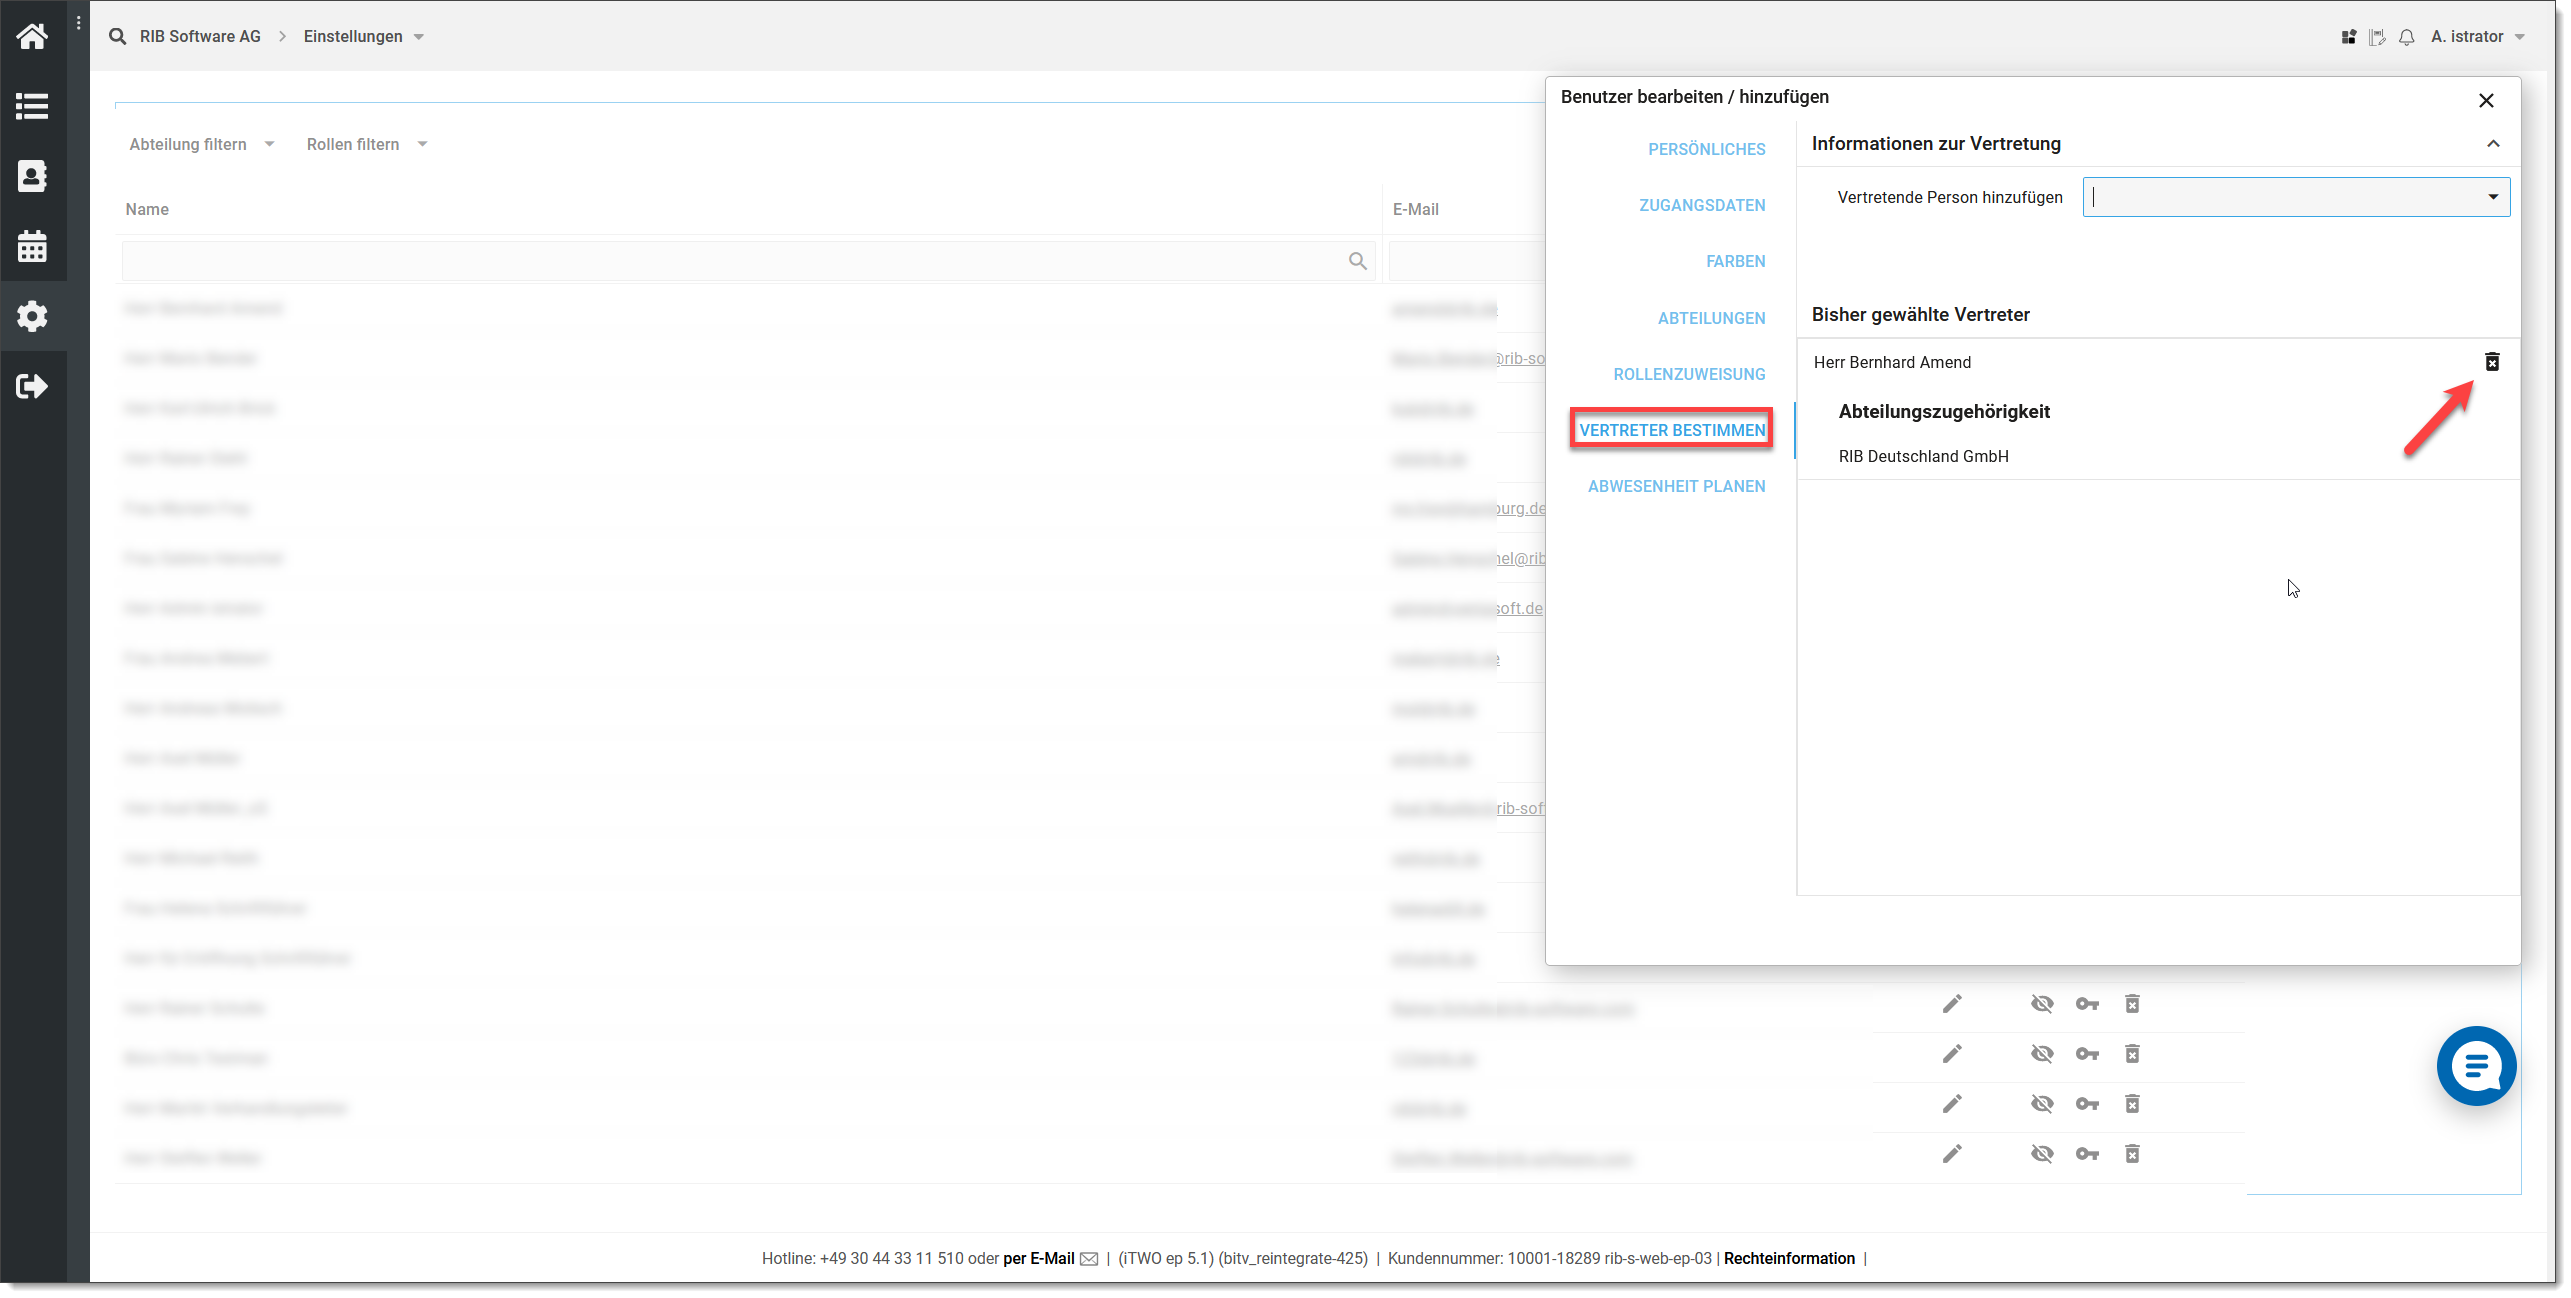The height and width of the screenshot is (1298, 2571).
Task: Open settings gear in the sidebar
Action: point(32,316)
